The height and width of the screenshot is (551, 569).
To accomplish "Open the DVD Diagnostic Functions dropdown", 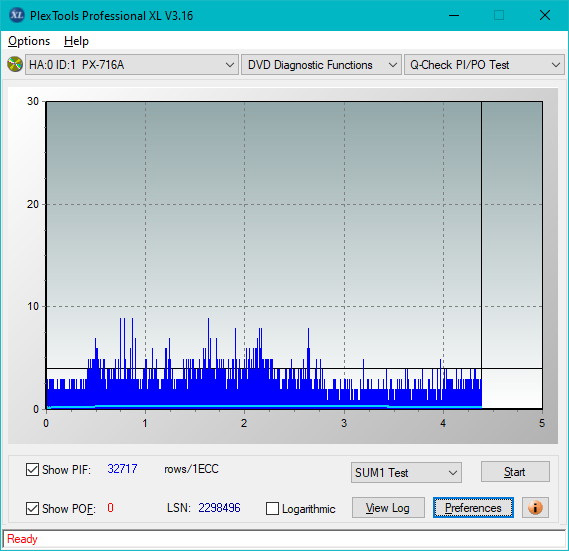I will [321, 65].
